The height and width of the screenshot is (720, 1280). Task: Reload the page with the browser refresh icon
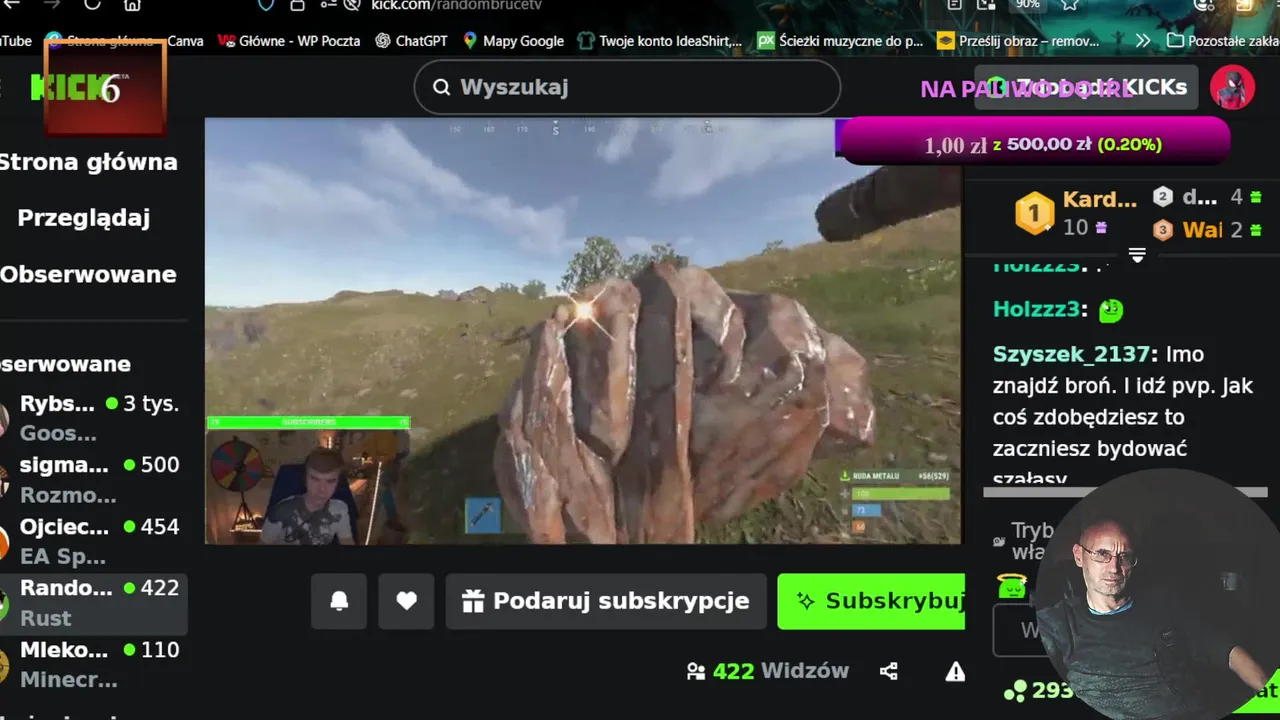point(91,4)
